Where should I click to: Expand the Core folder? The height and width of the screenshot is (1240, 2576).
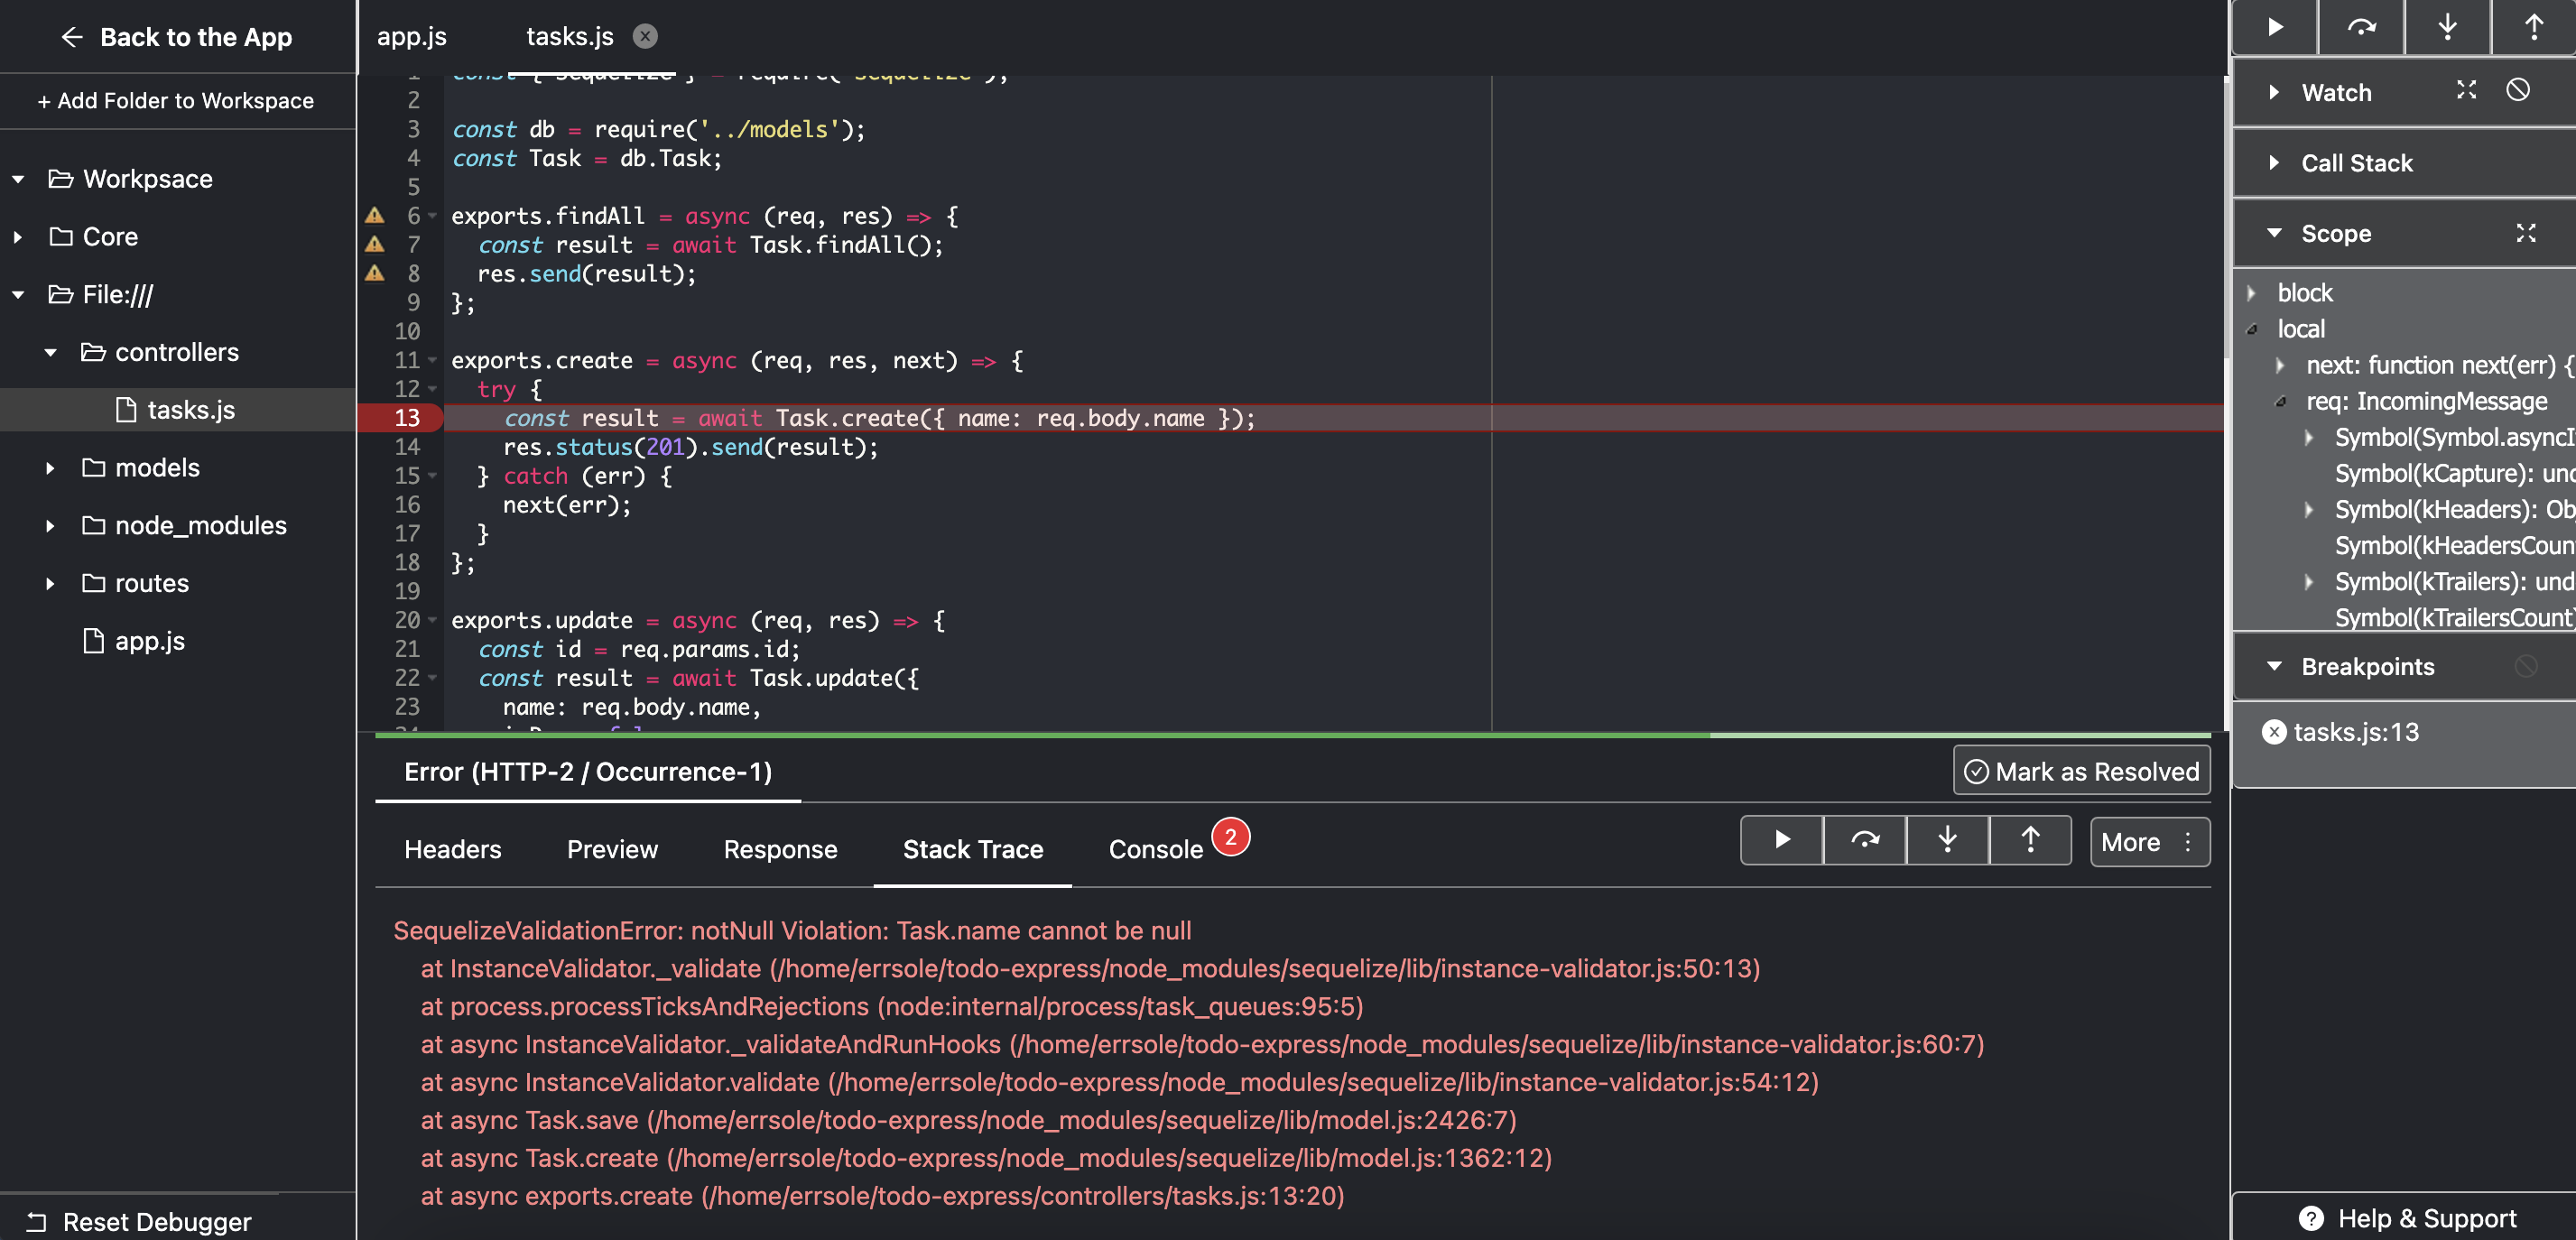18,237
